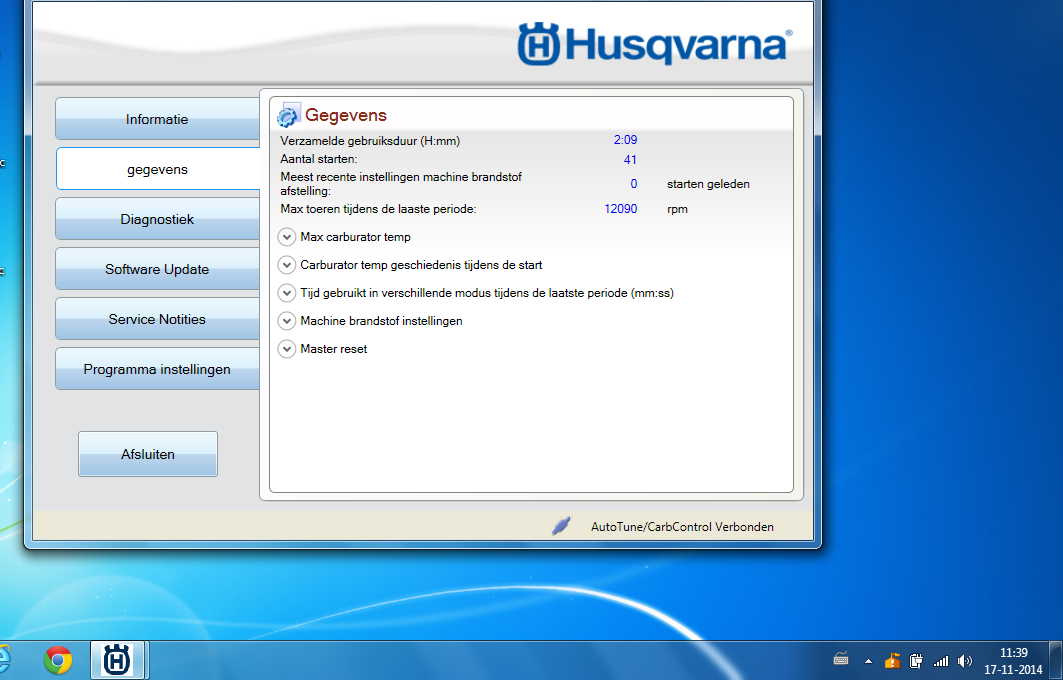The width and height of the screenshot is (1063, 680).
Task: Expand Carburator temp geschiedenis tijdens de start
Action: click(287, 265)
